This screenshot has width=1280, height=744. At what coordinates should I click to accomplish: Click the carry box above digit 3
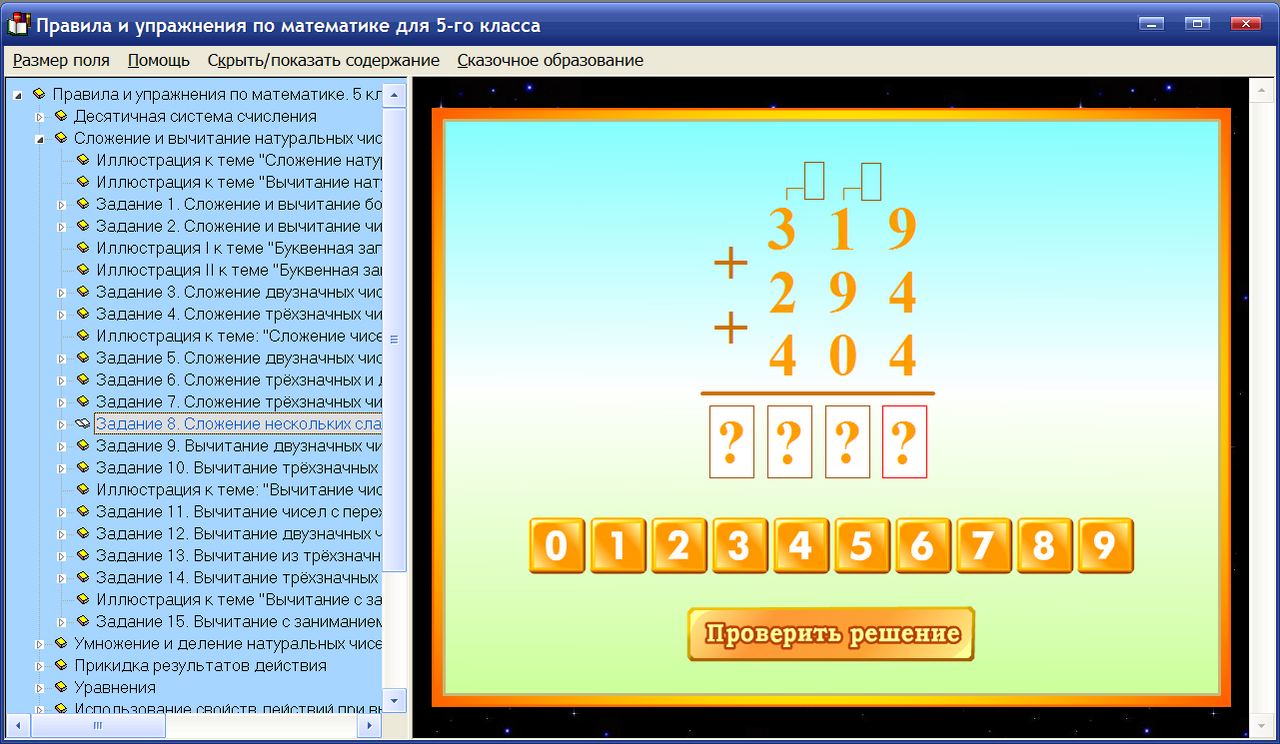point(813,181)
